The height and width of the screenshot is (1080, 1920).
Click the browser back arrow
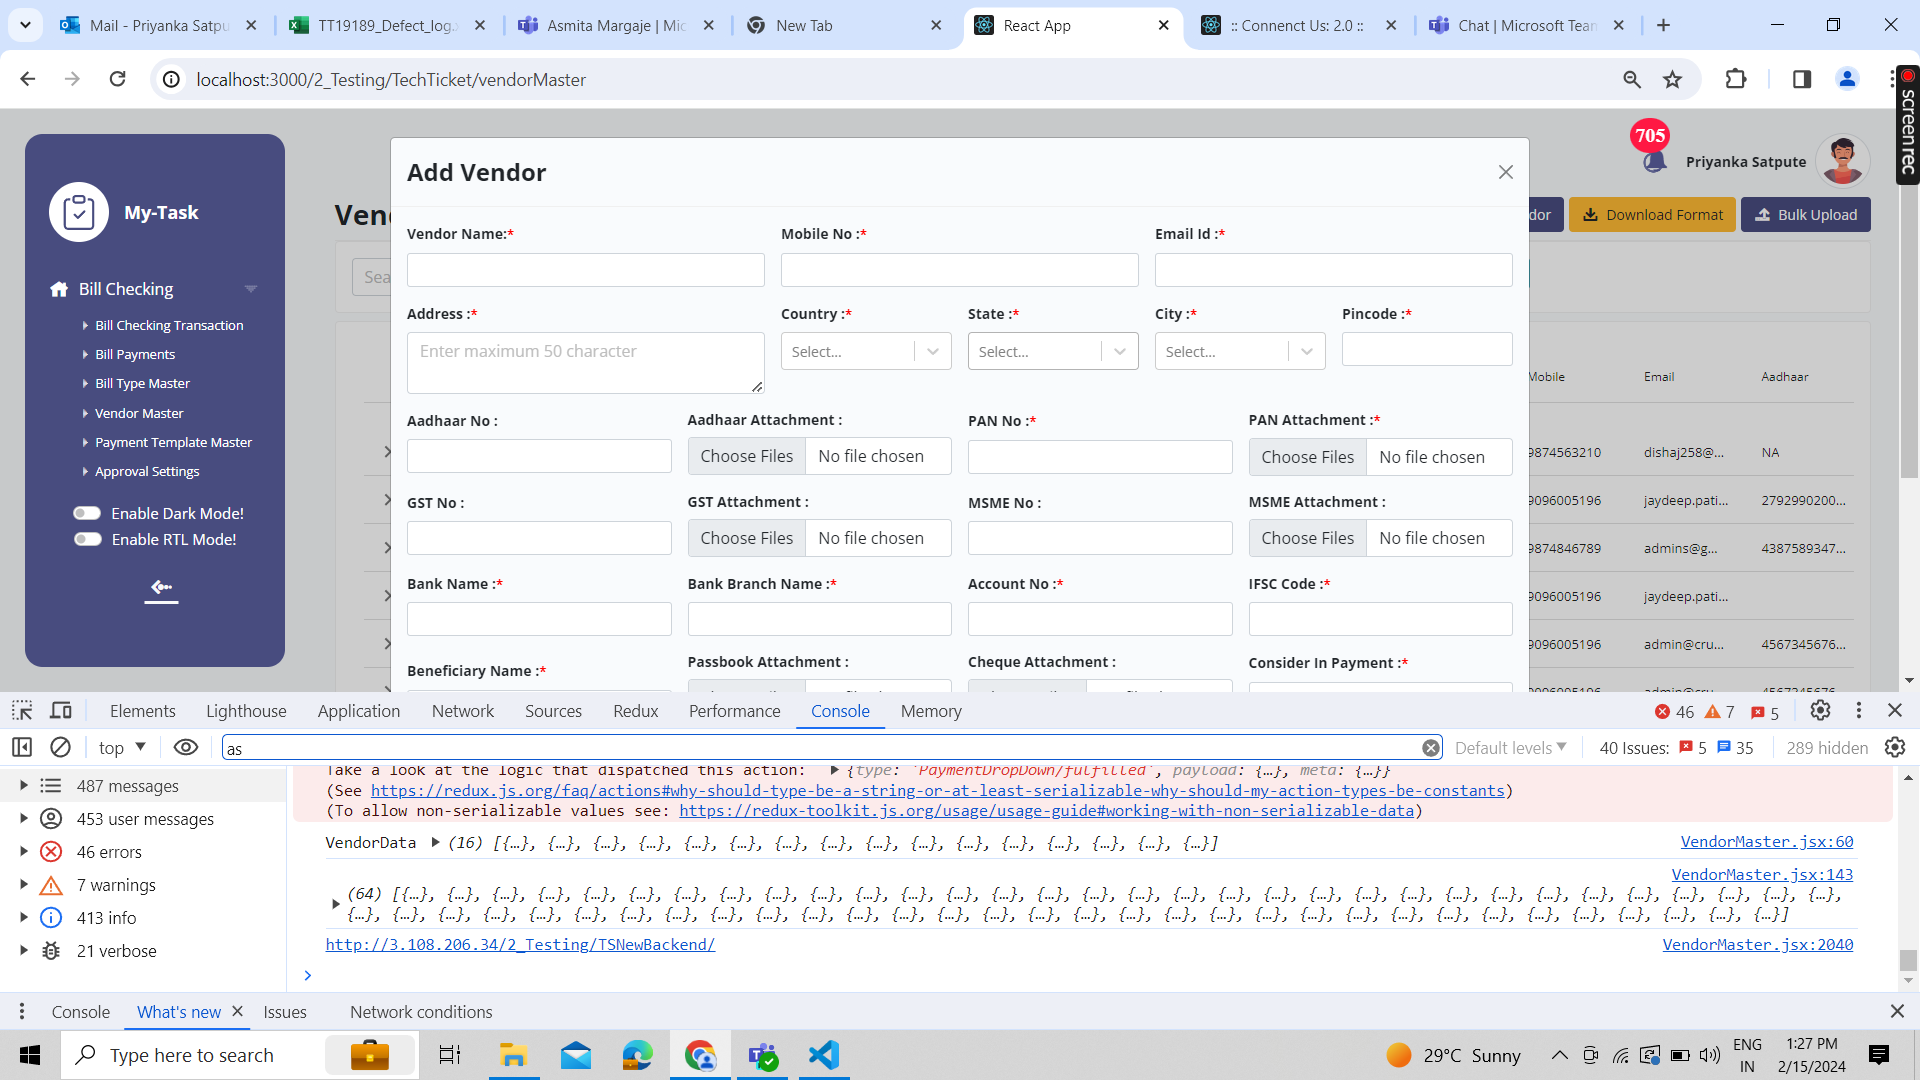(x=28, y=79)
